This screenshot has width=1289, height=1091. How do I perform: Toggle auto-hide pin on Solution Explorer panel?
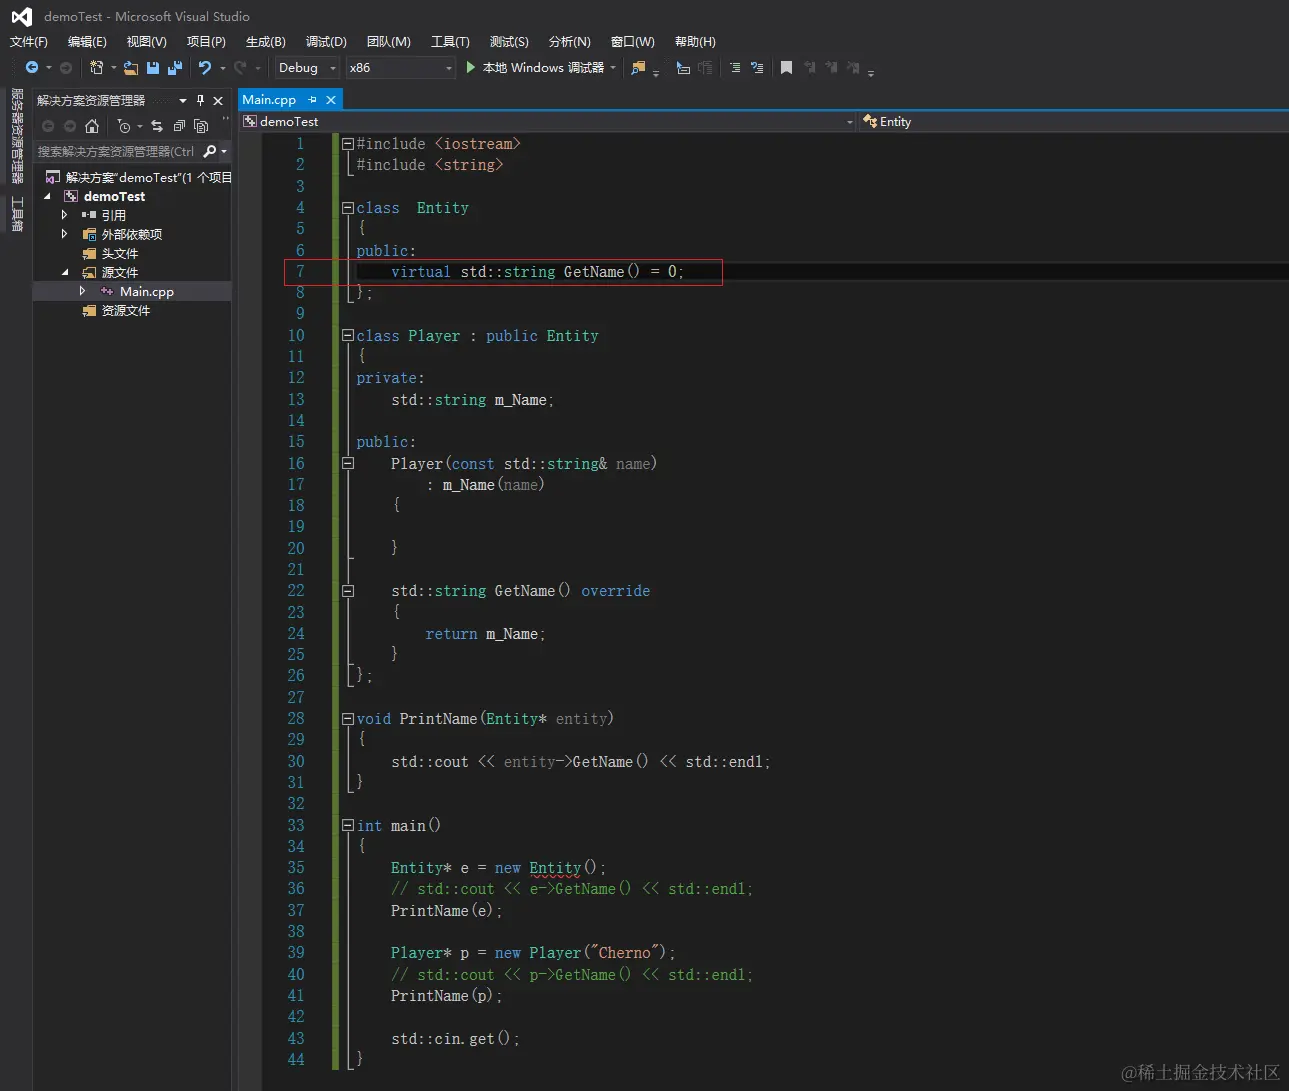(200, 100)
